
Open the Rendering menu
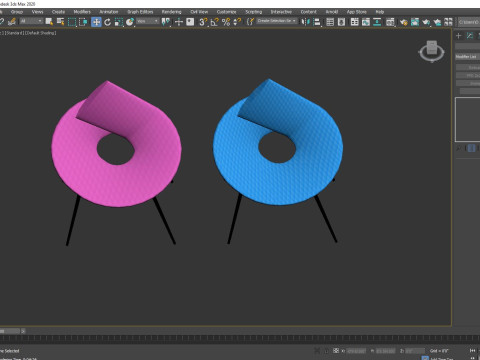point(171,12)
